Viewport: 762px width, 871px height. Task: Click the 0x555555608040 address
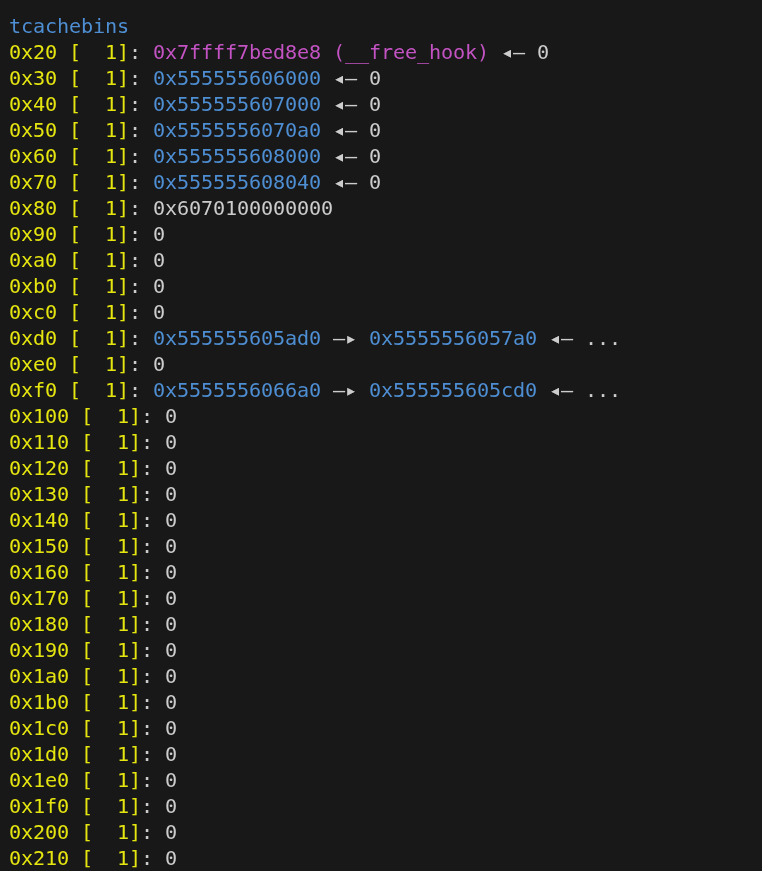point(237,182)
